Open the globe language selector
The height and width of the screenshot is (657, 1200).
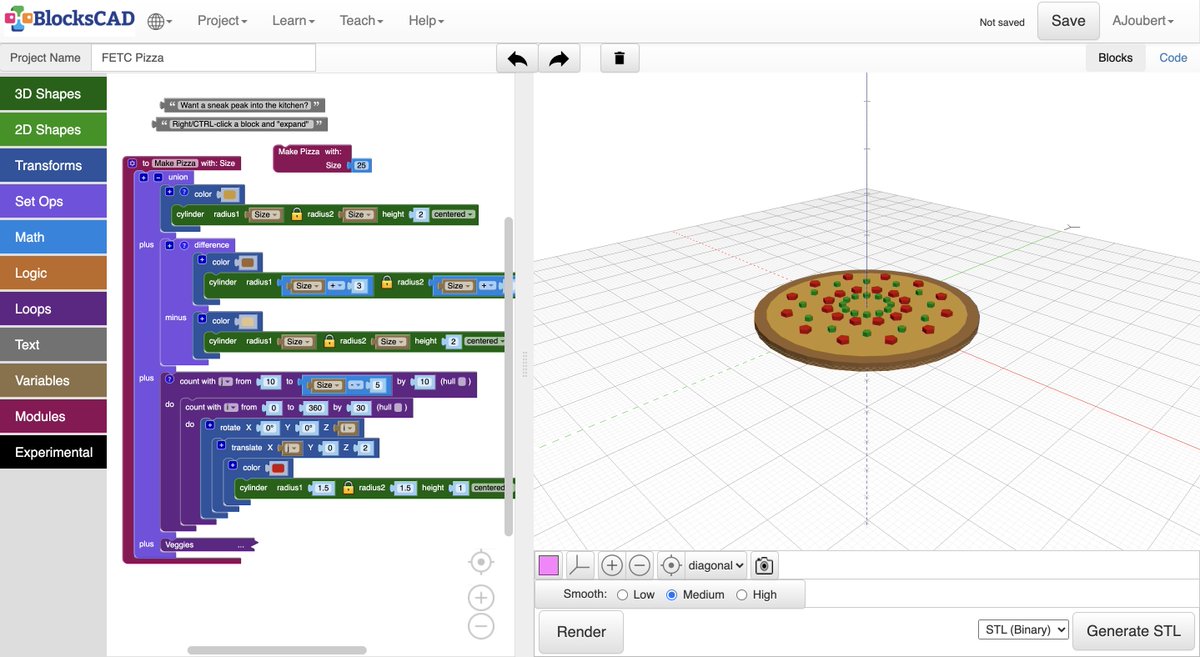pyautogui.click(x=157, y=20)
